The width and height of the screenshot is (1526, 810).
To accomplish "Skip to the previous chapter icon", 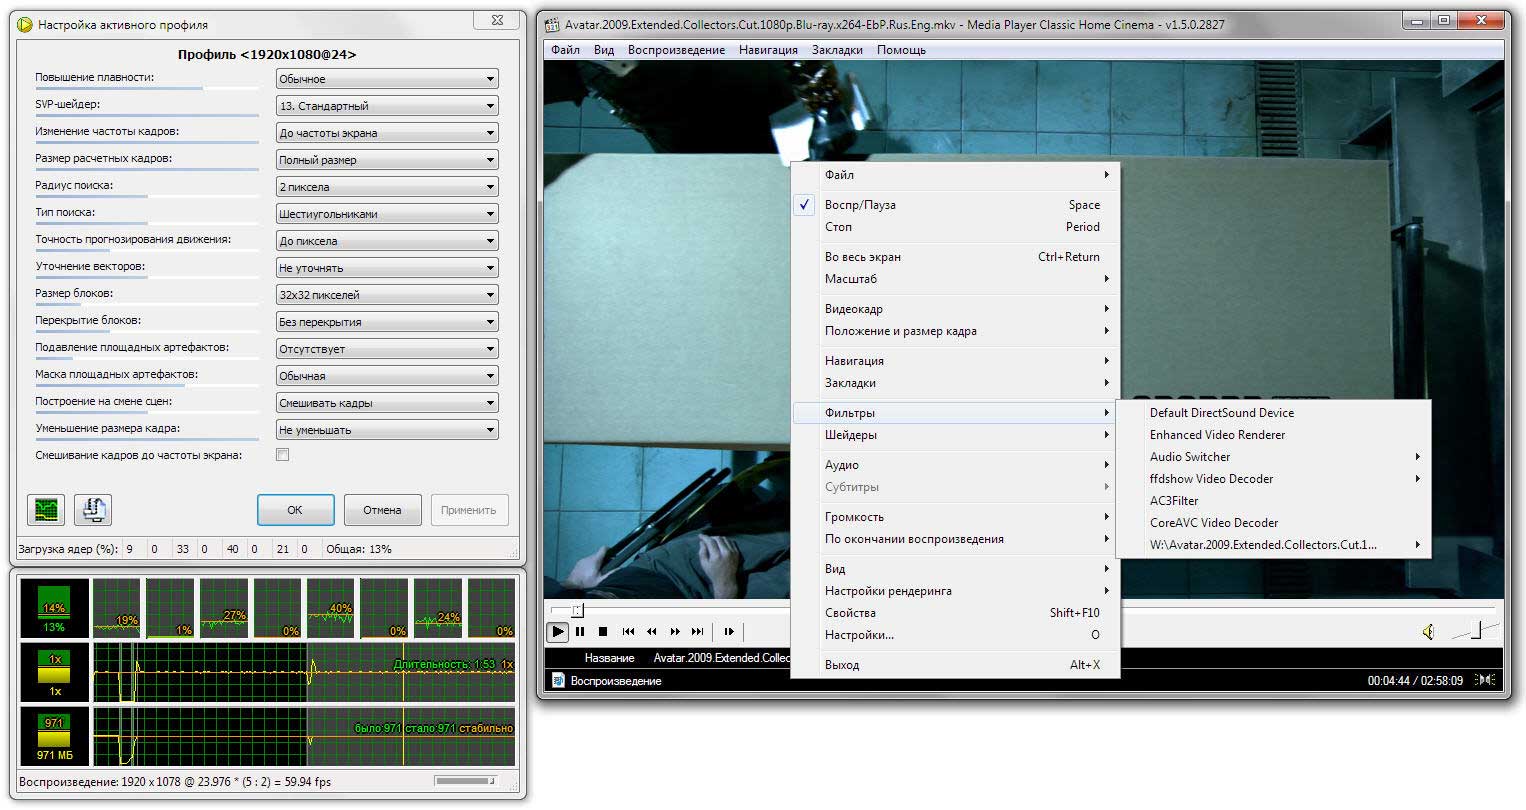I will tap(628, 631).
